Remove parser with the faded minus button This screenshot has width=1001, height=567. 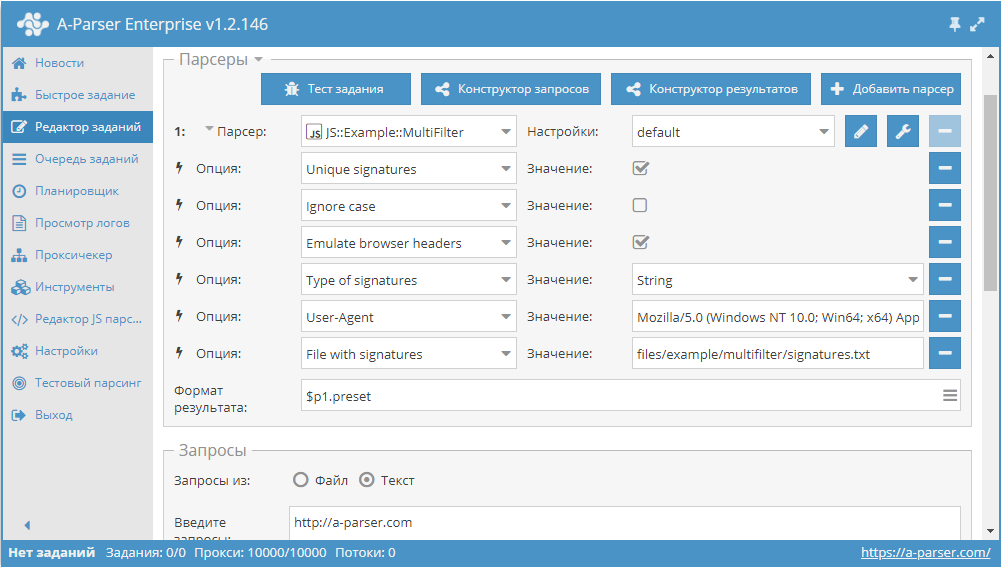pyautogui.click(x=945, y=132)
